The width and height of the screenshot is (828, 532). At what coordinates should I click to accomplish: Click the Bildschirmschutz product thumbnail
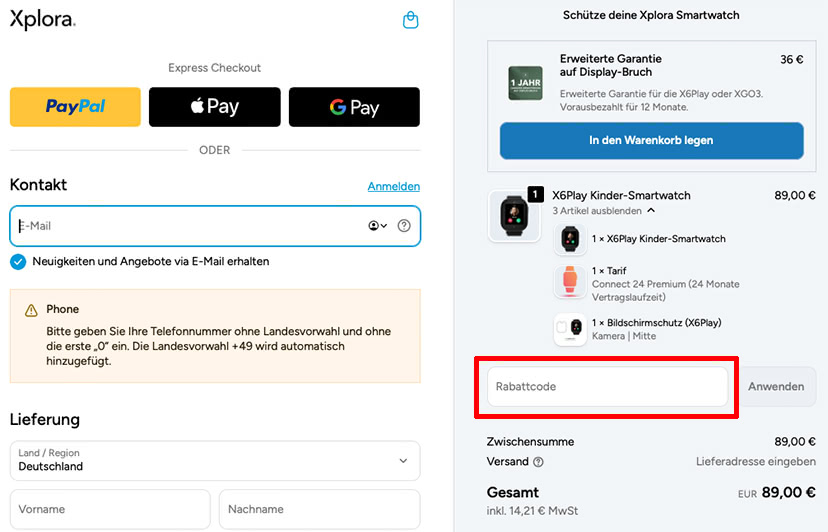(x=570, y=329)
